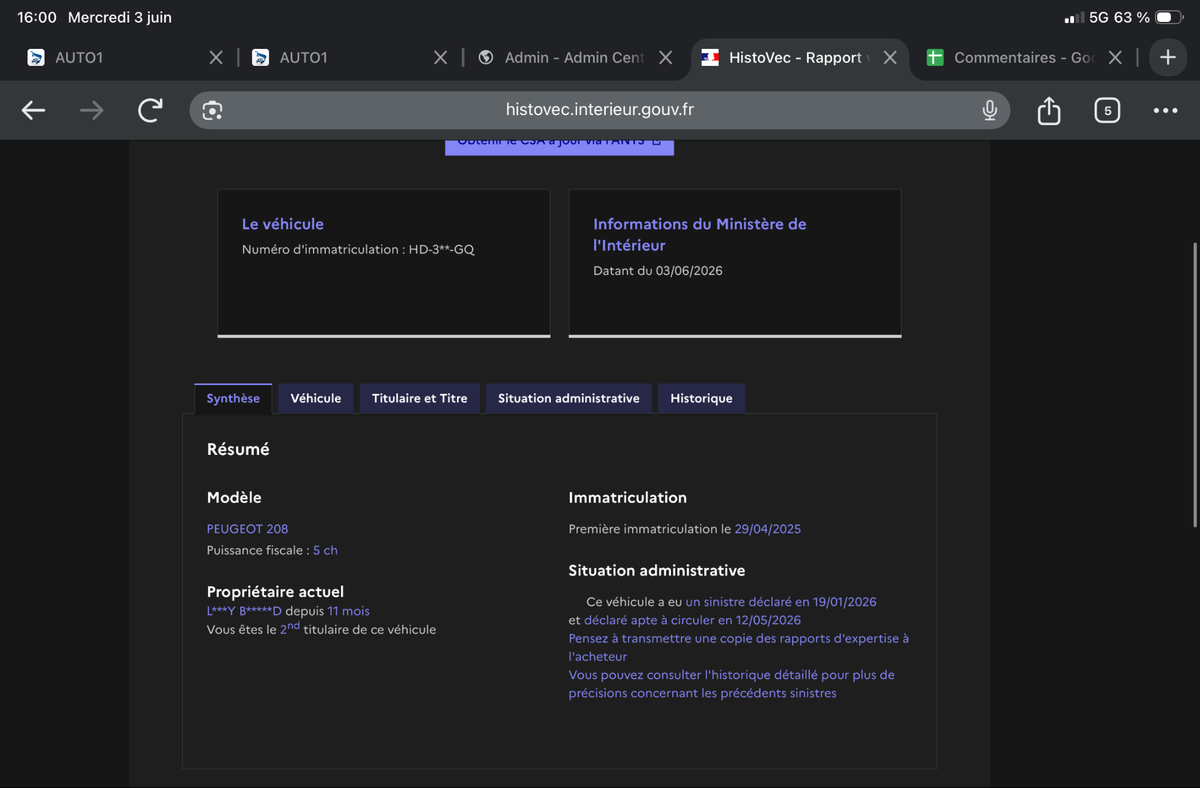Show open tabs counter showing 5

(1107, 110)
